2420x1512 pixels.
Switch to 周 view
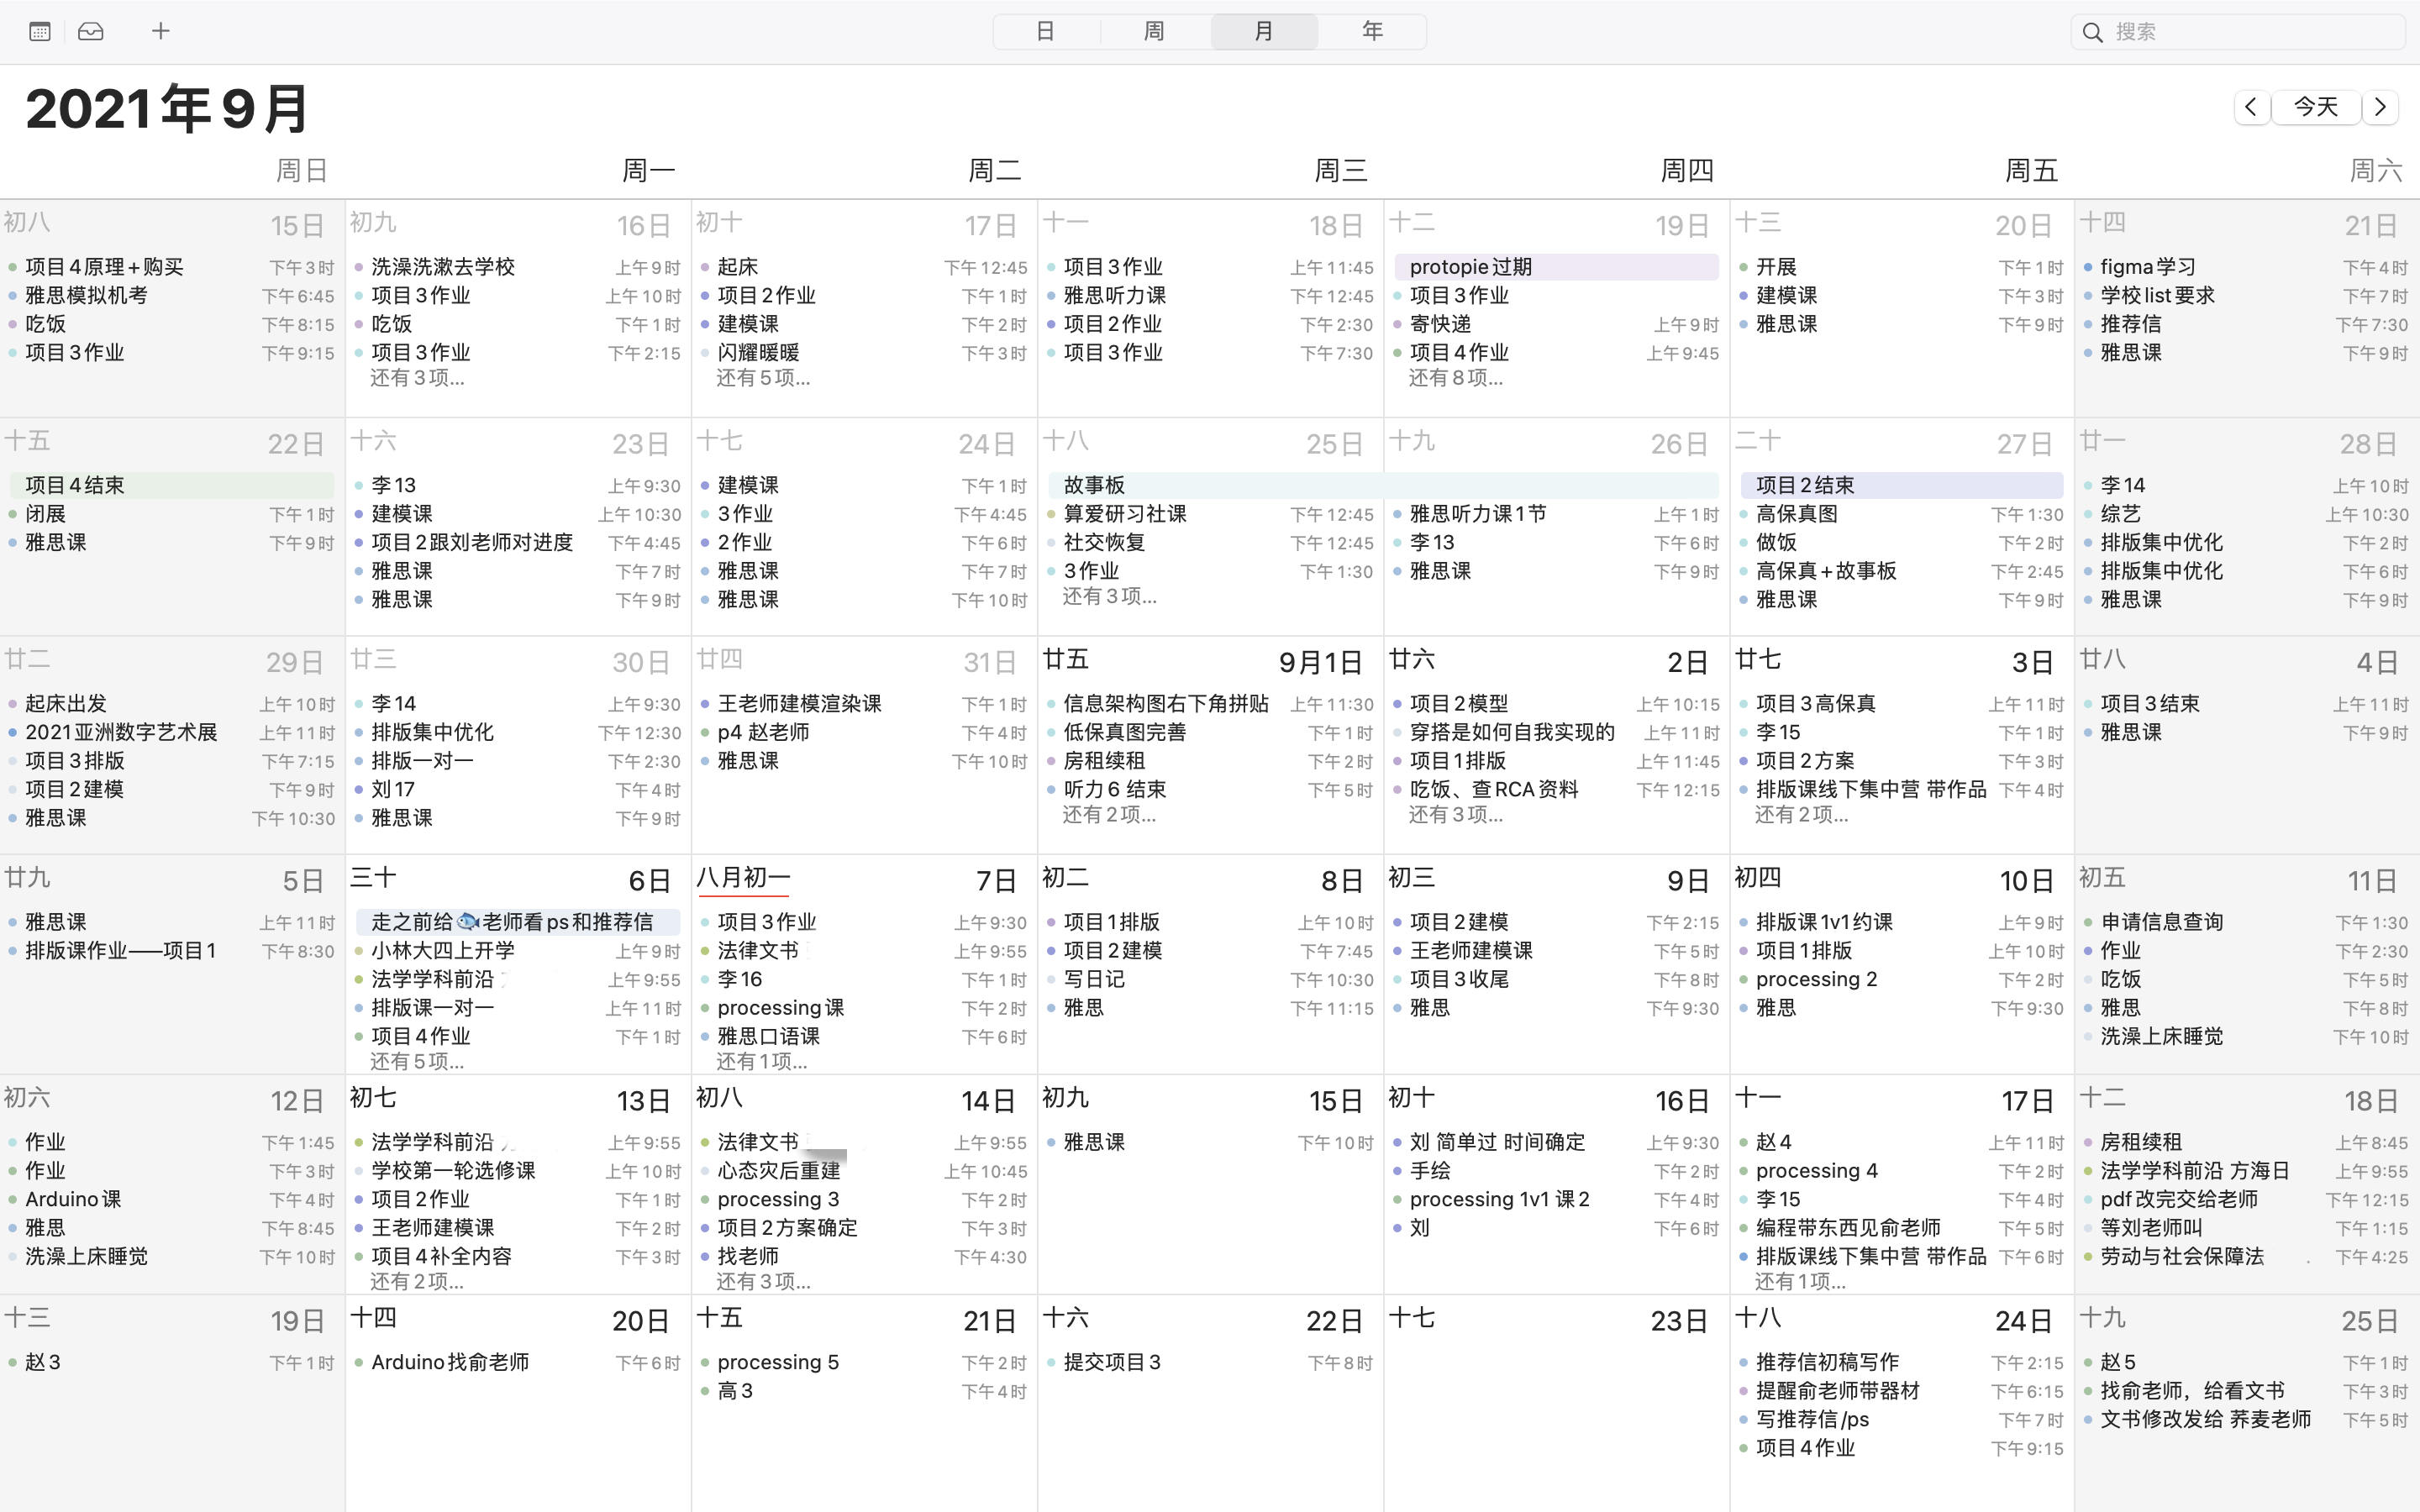coord(1154,32)
